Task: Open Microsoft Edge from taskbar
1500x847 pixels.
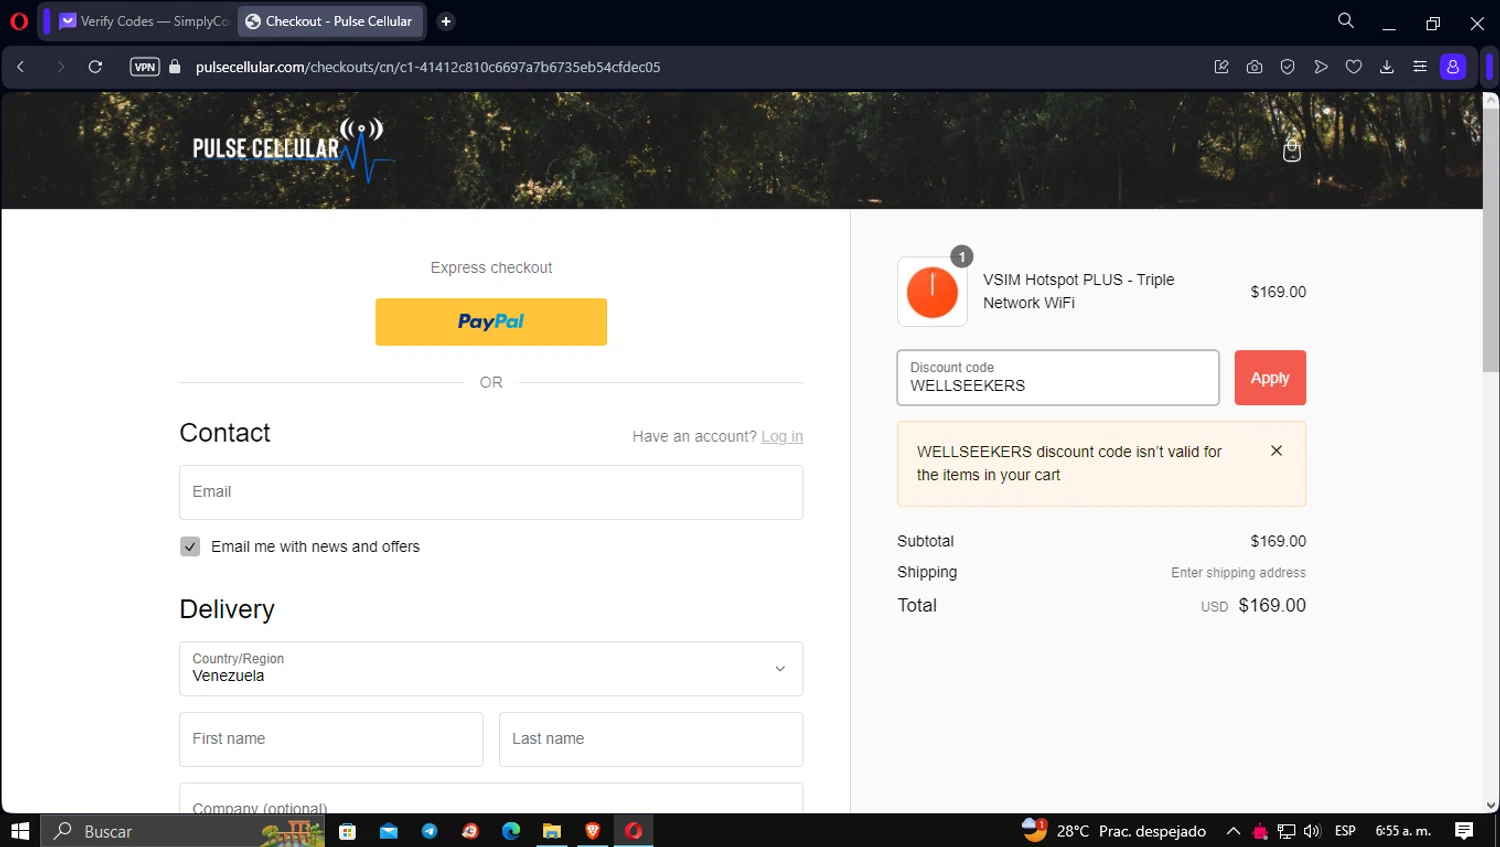Action: pyautogui.click(x=511, y=831)
